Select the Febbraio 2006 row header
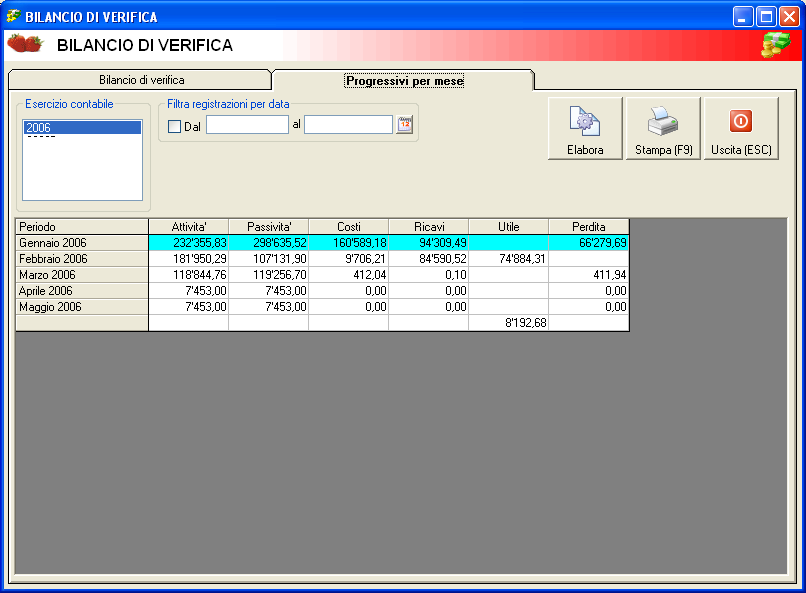The width and height of the screenshot is (806, 593). (x=82, y=258)
